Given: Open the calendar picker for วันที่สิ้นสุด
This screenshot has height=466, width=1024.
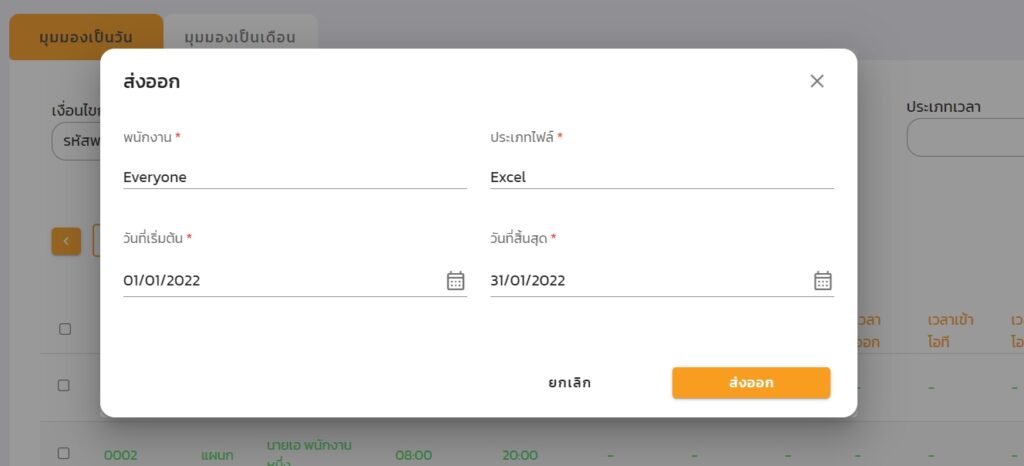Looking at the screenshot, I should coord(823,281).
